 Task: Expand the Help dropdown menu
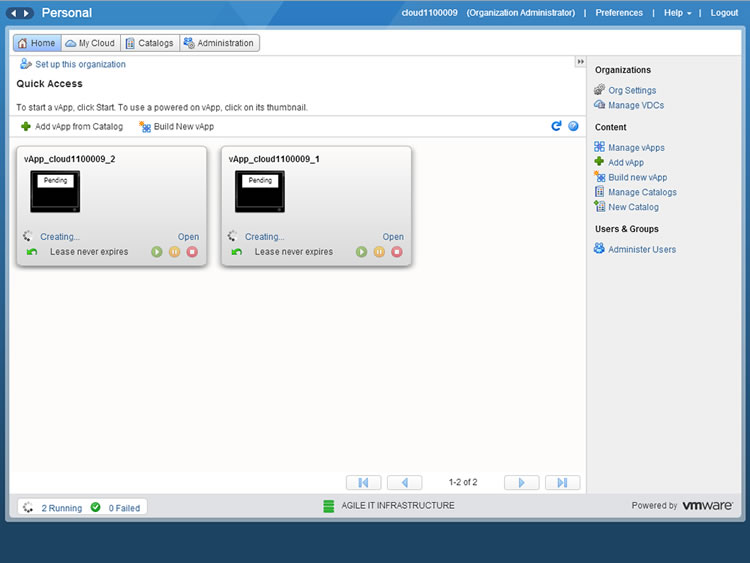(x=677, y=13)
